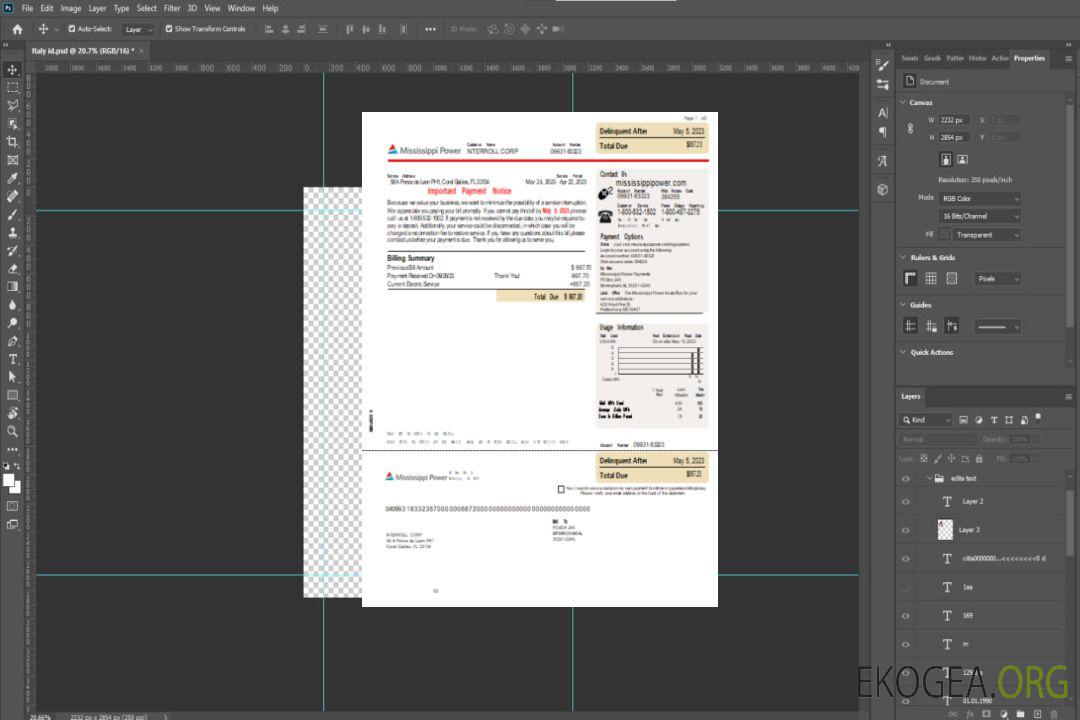Collapse the Rulers & Grids section

point(903,258)
